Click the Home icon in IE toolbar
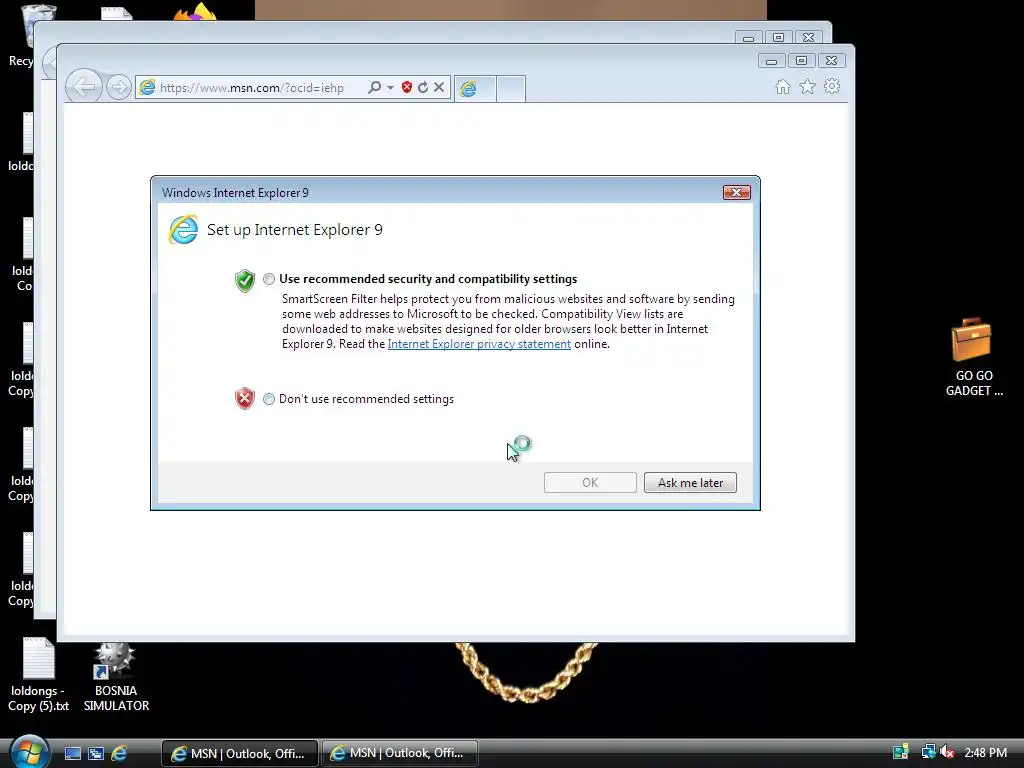The image size is (1024, 768). coord(782,87)
